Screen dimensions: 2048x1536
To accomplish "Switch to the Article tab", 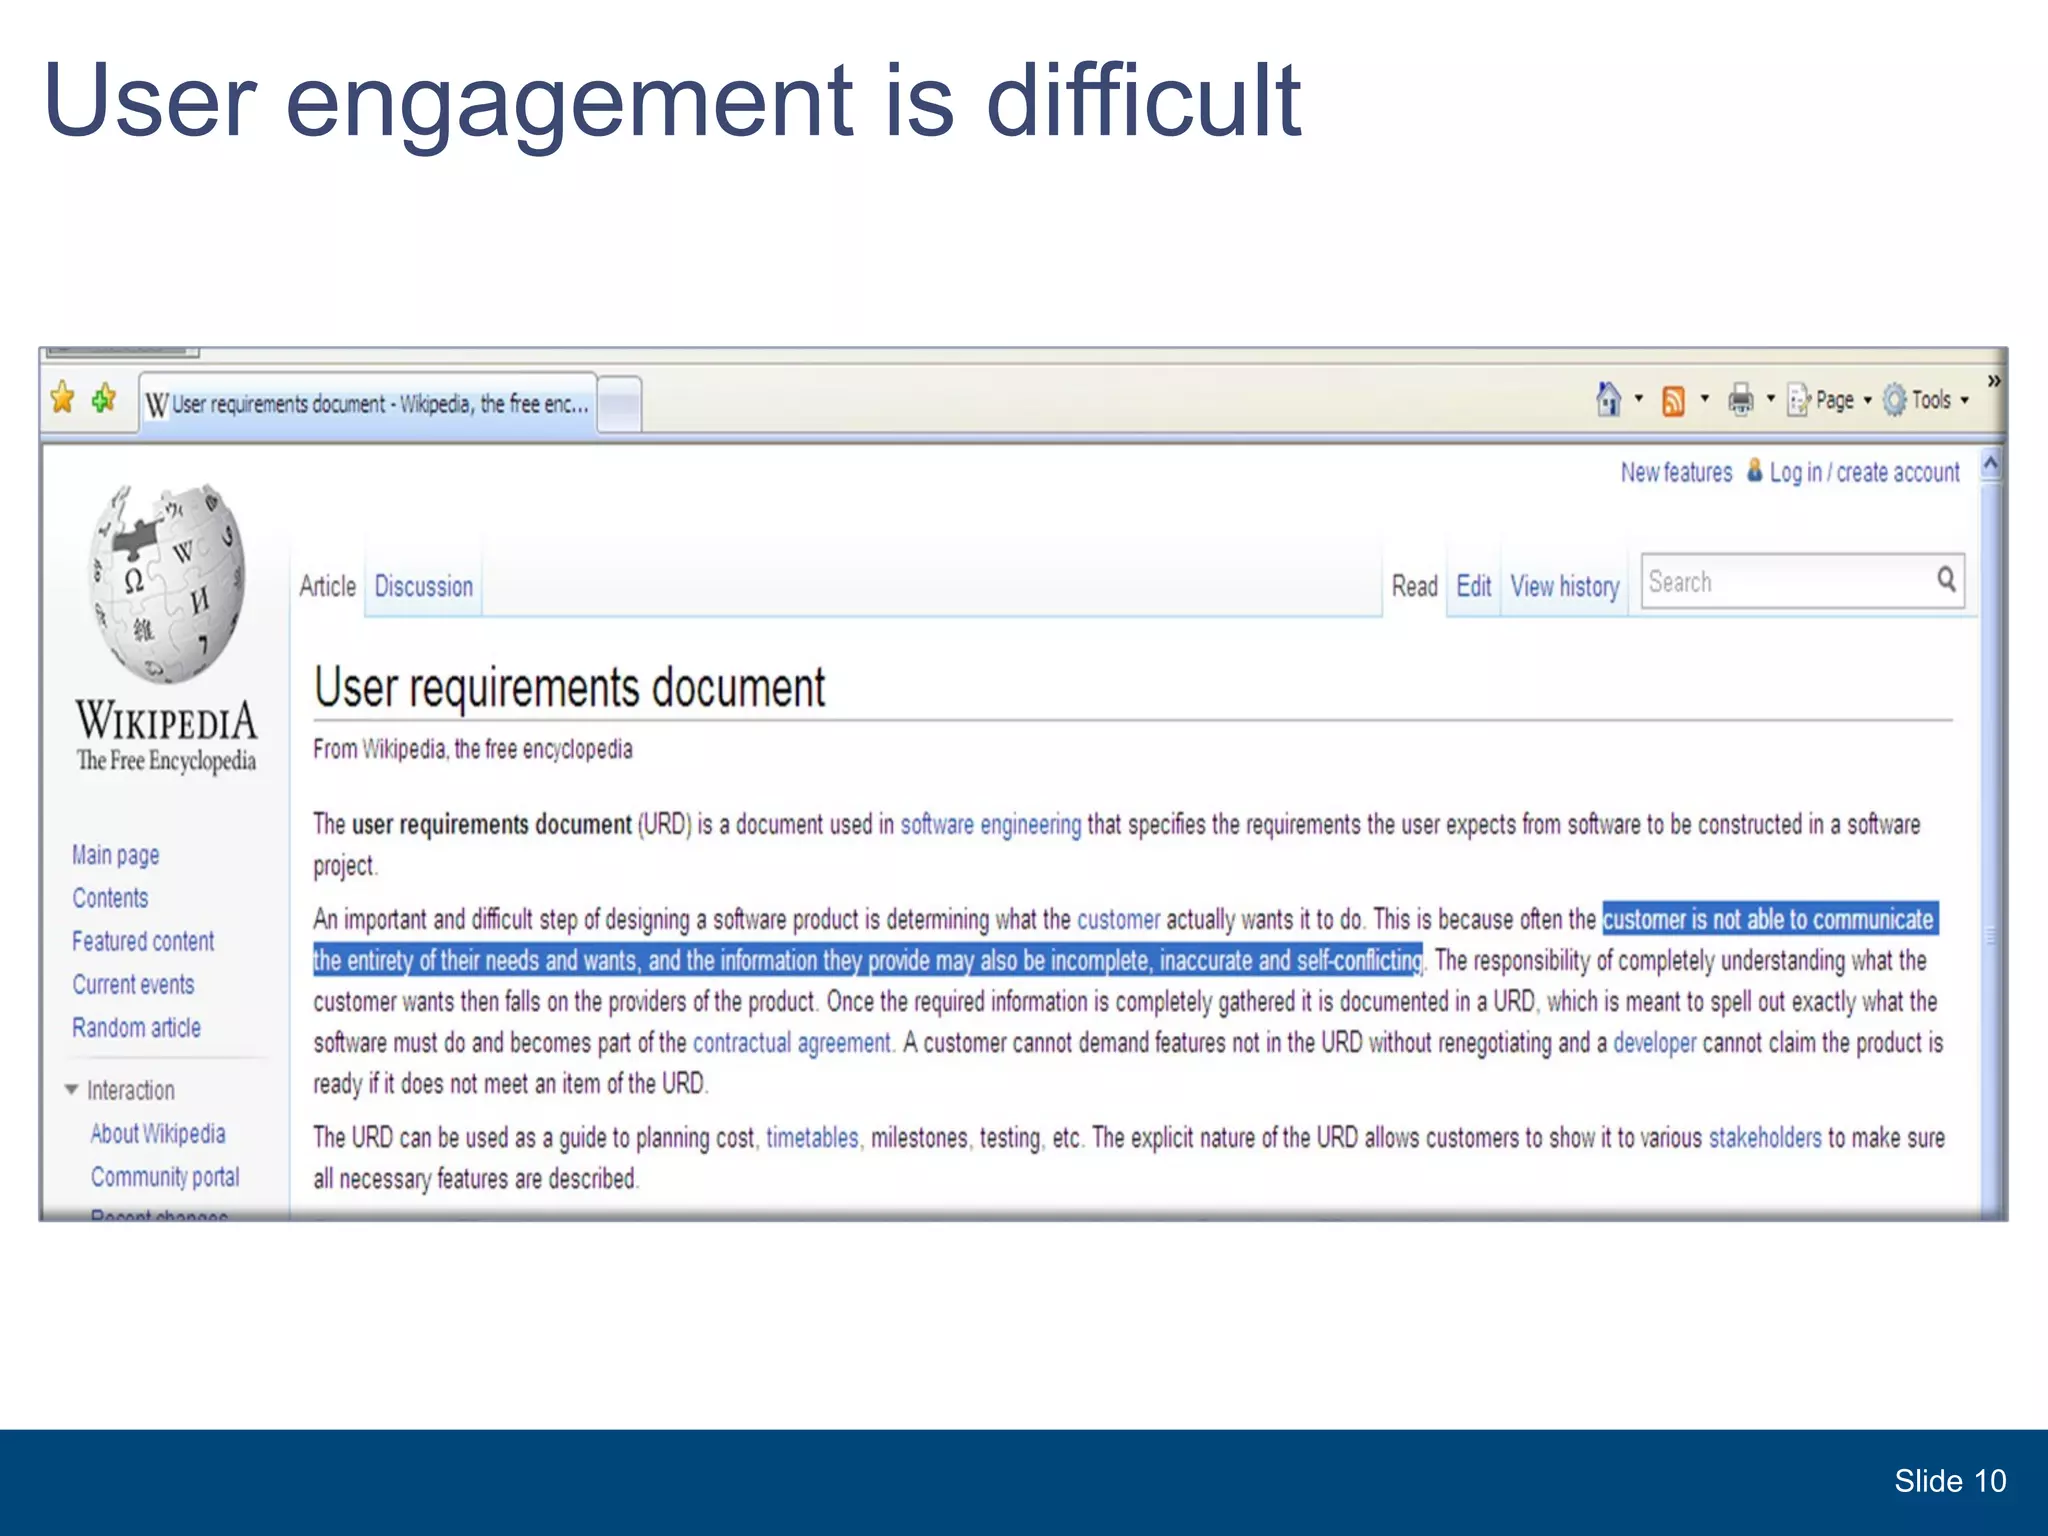I will click(328, 586).
